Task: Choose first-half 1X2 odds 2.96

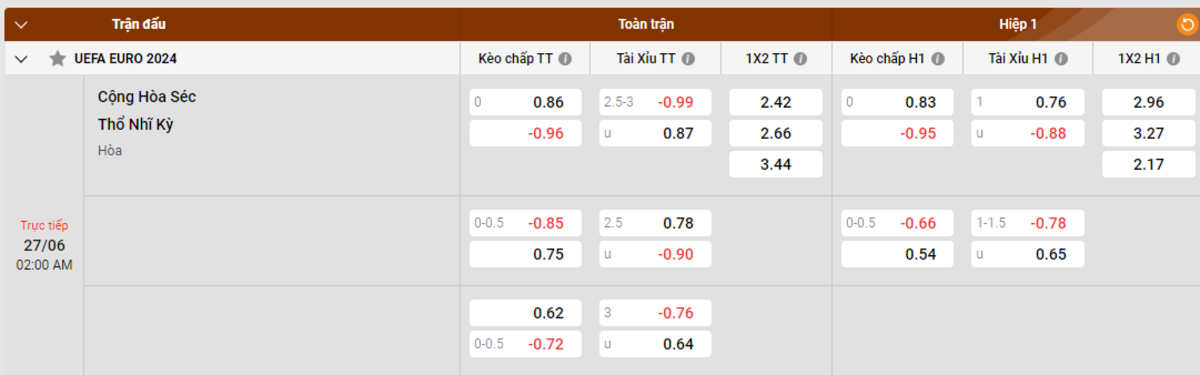Action: click(1148, 102)
